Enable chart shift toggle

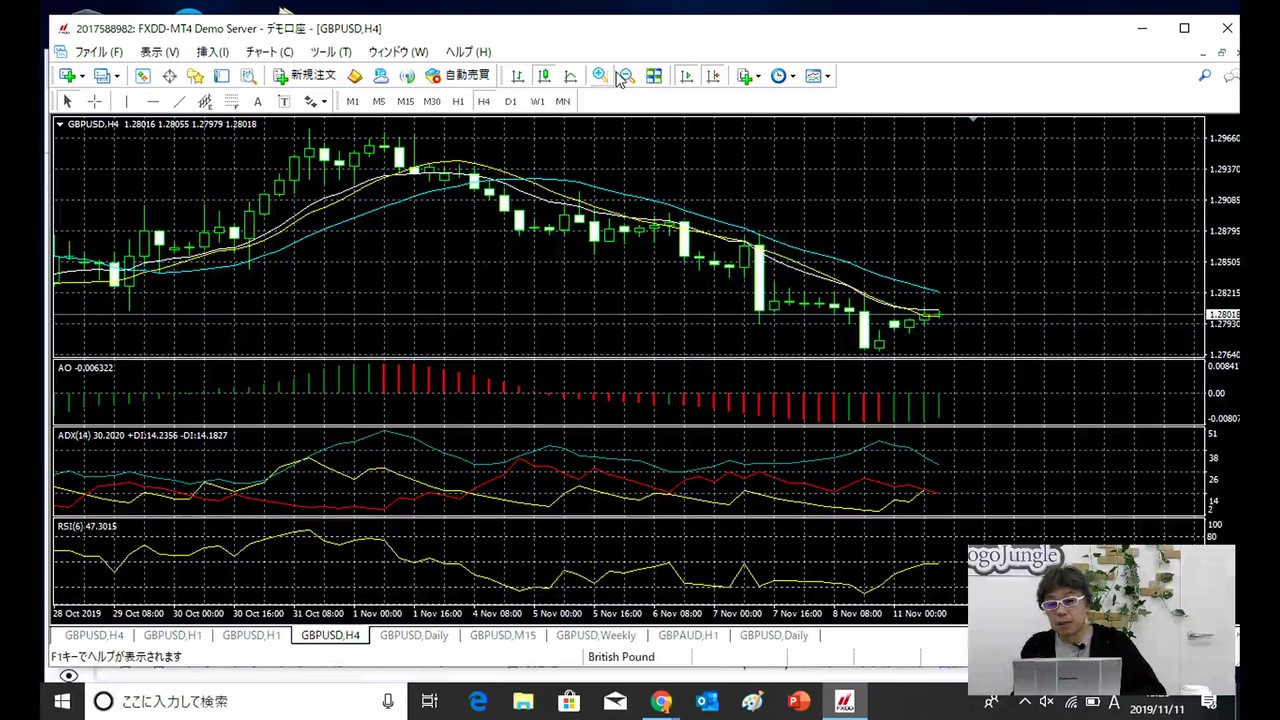(713, 76)
